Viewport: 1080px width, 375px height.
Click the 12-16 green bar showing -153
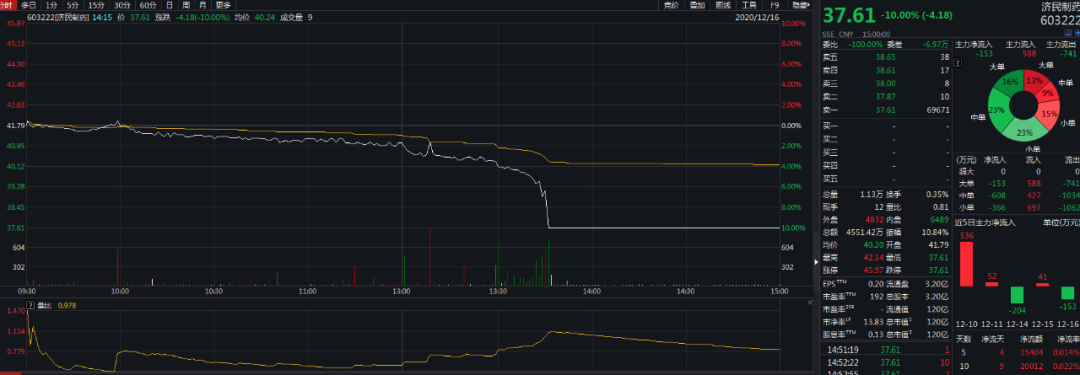pyautogui.click(x=1067, y=293)
